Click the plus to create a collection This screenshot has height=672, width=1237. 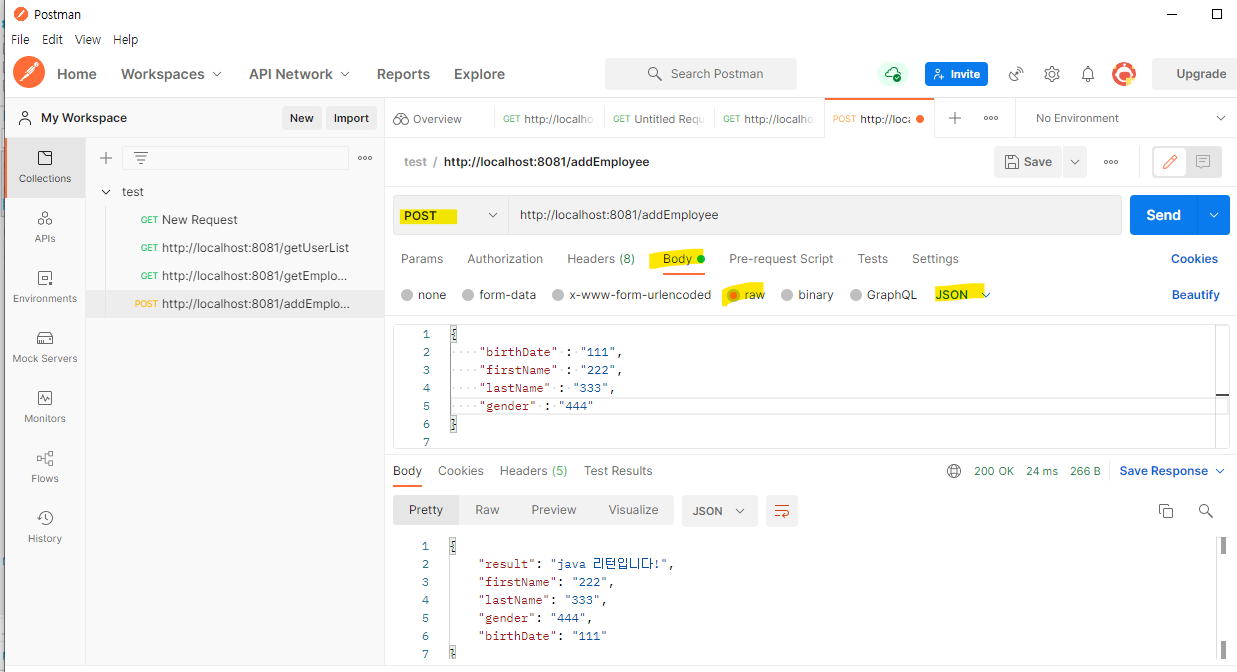[x=106, y=158]
